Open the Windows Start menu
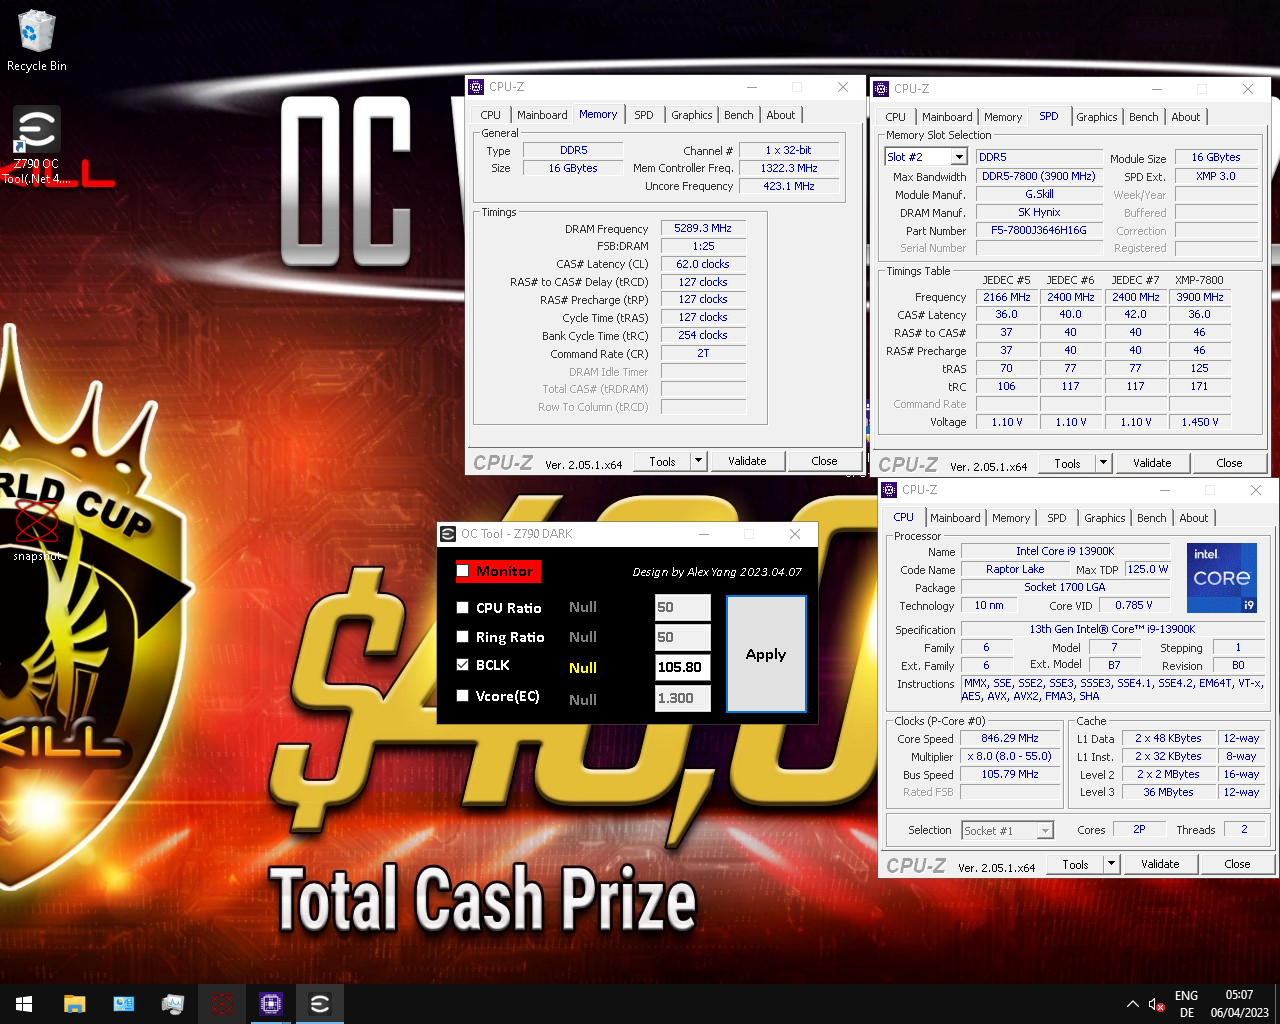The width and height of the screenshot is (1280, 1024). coord(24,1004)
